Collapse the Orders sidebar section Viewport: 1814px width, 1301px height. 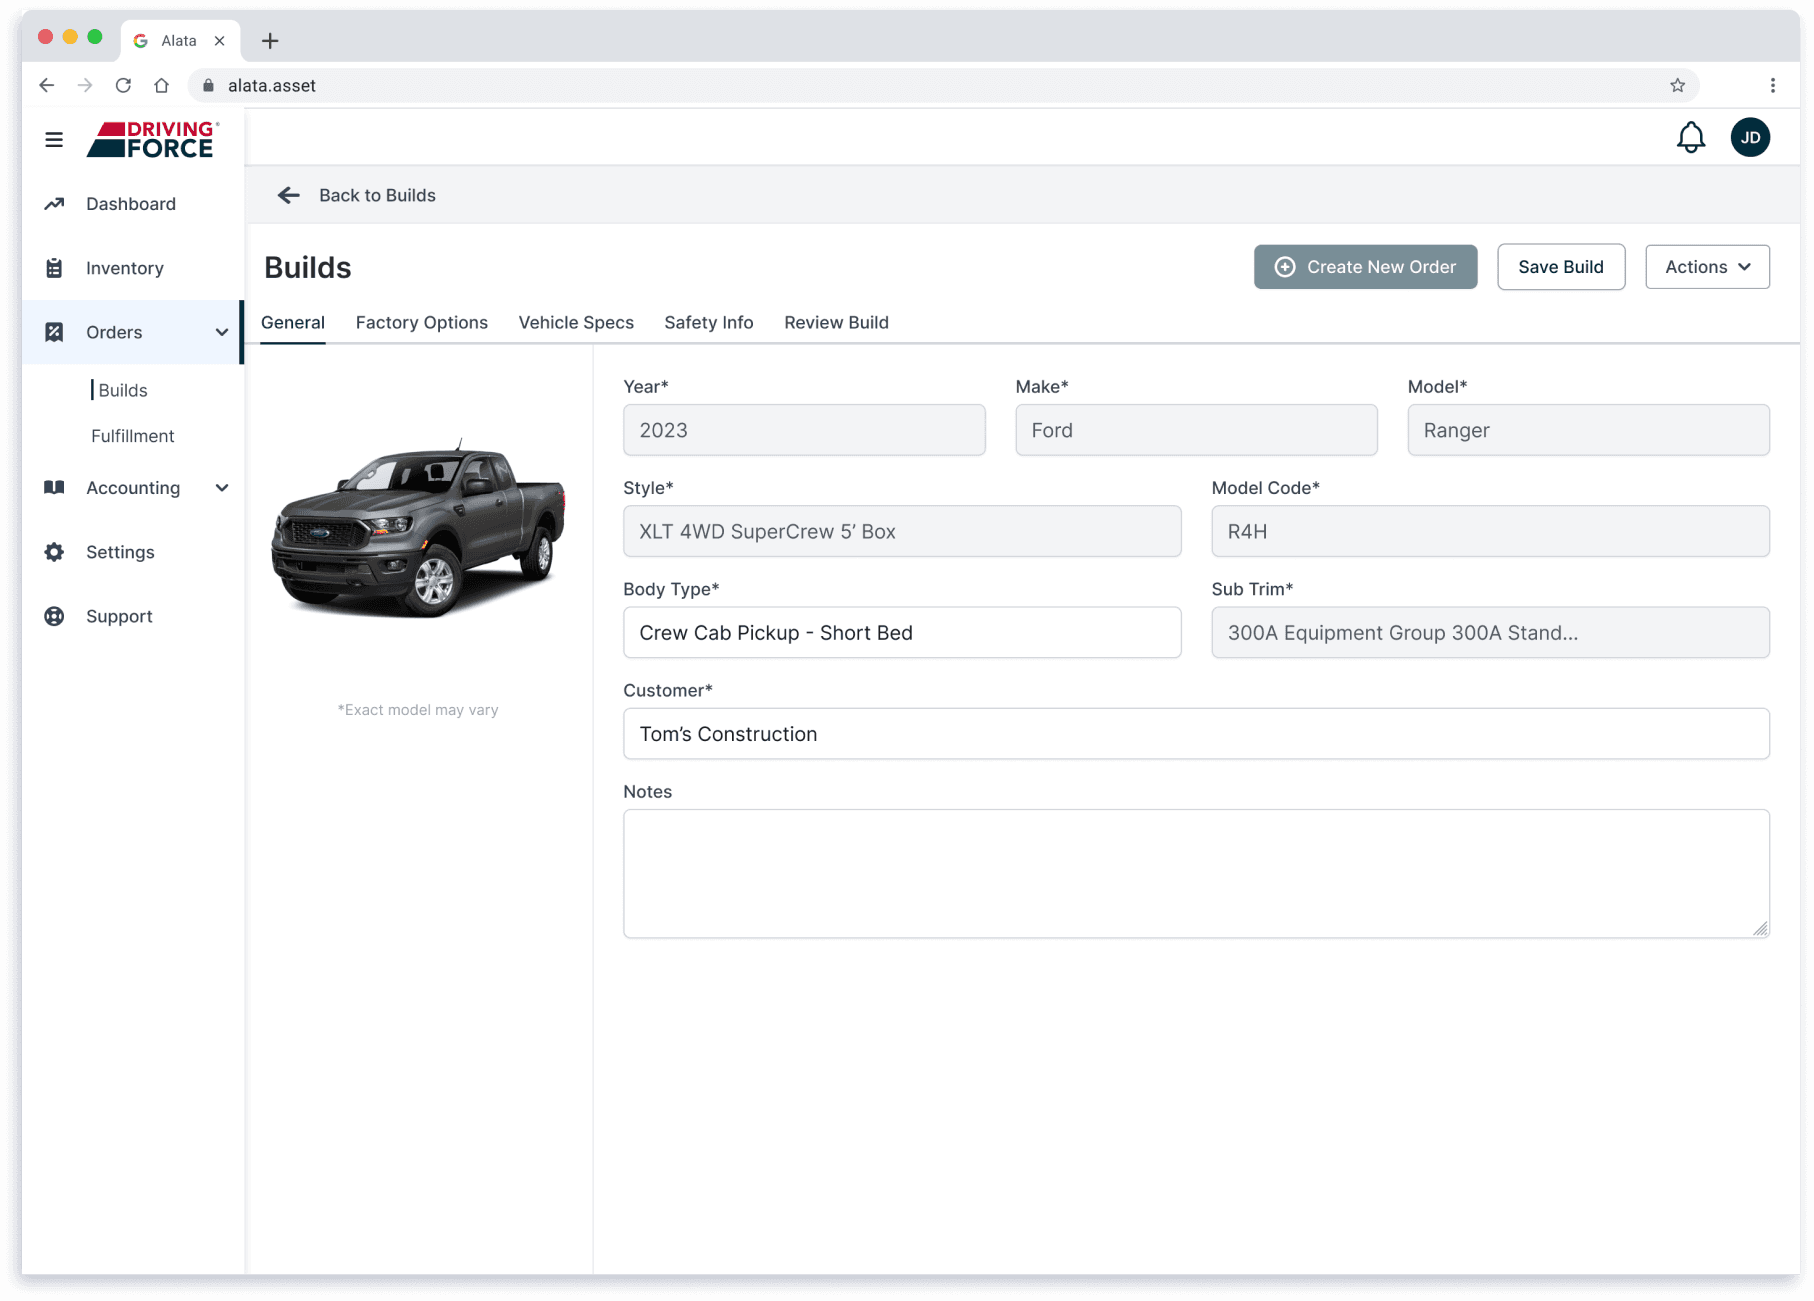[x=222, y=332]
